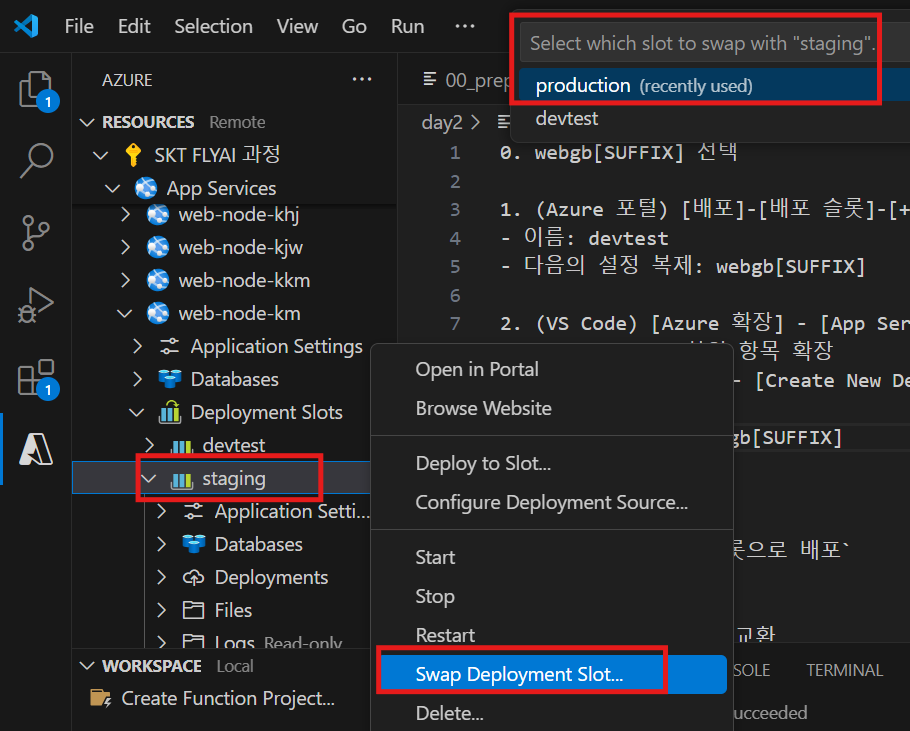Switch to the TERMINAL panel tab

(x=844, y=670)
